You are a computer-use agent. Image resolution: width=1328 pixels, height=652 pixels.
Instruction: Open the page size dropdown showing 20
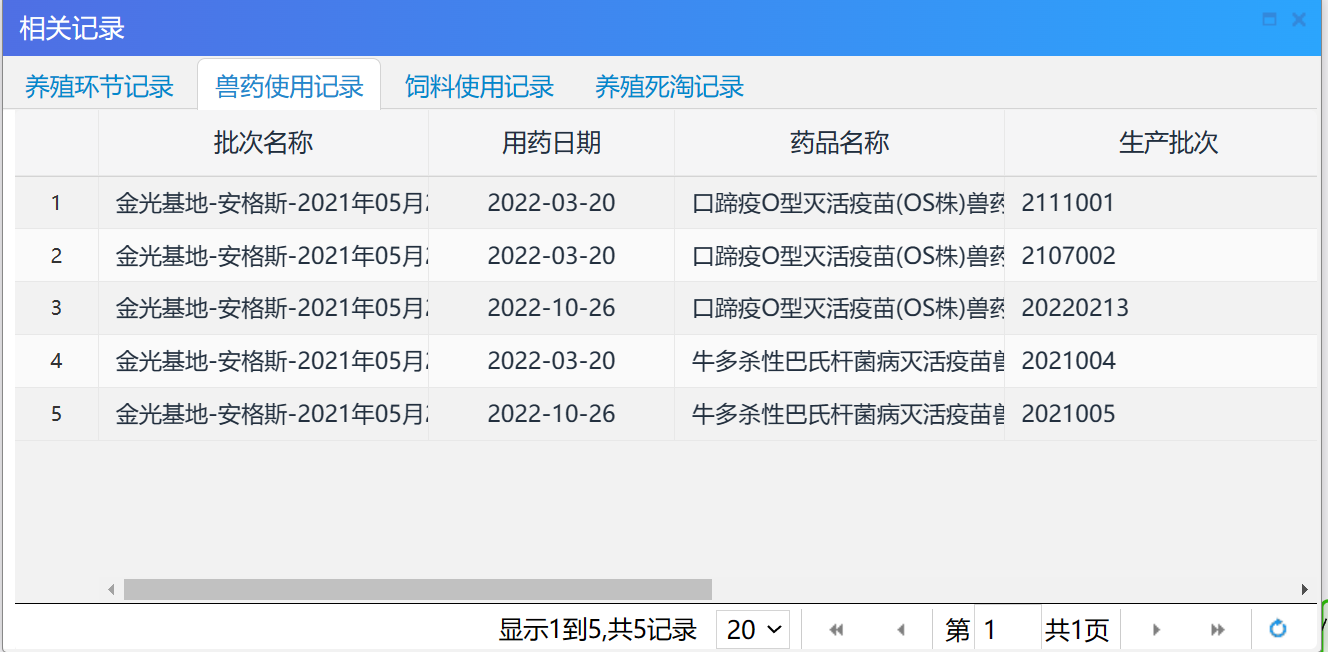pos(753,629)
